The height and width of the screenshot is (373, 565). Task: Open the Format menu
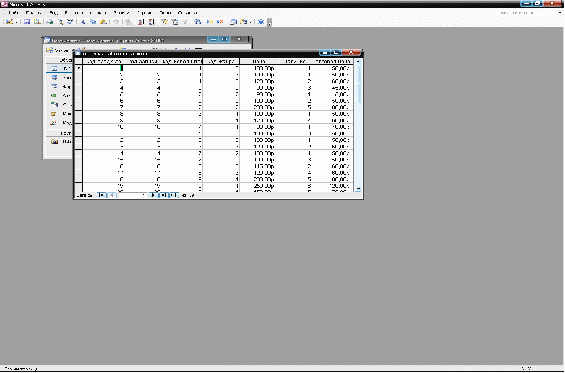97,13
